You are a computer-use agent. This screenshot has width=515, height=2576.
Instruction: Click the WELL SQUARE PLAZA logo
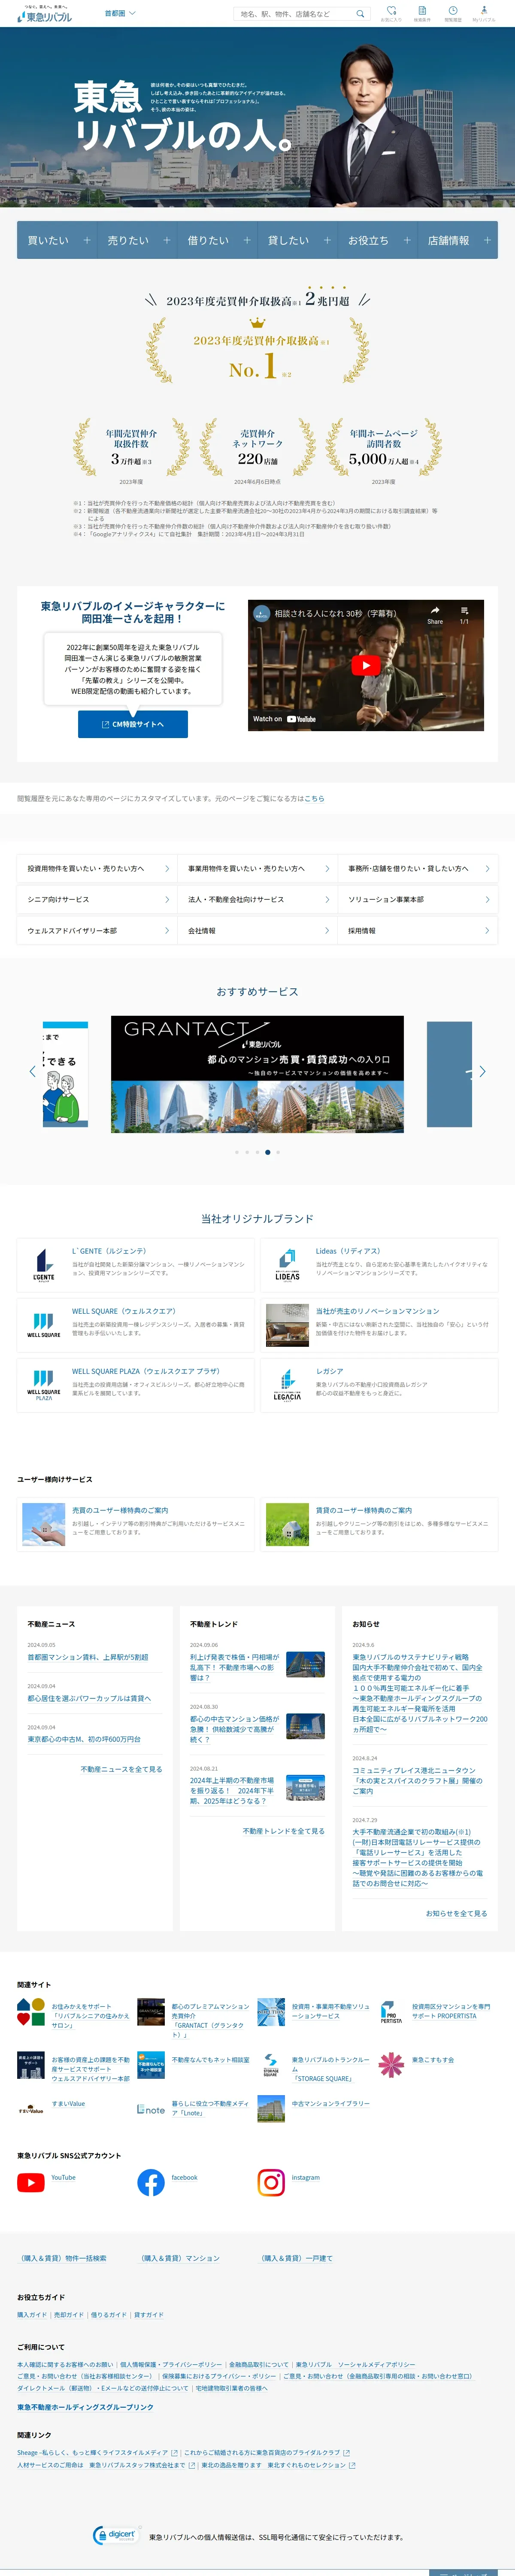click(x=44, y=1385)
